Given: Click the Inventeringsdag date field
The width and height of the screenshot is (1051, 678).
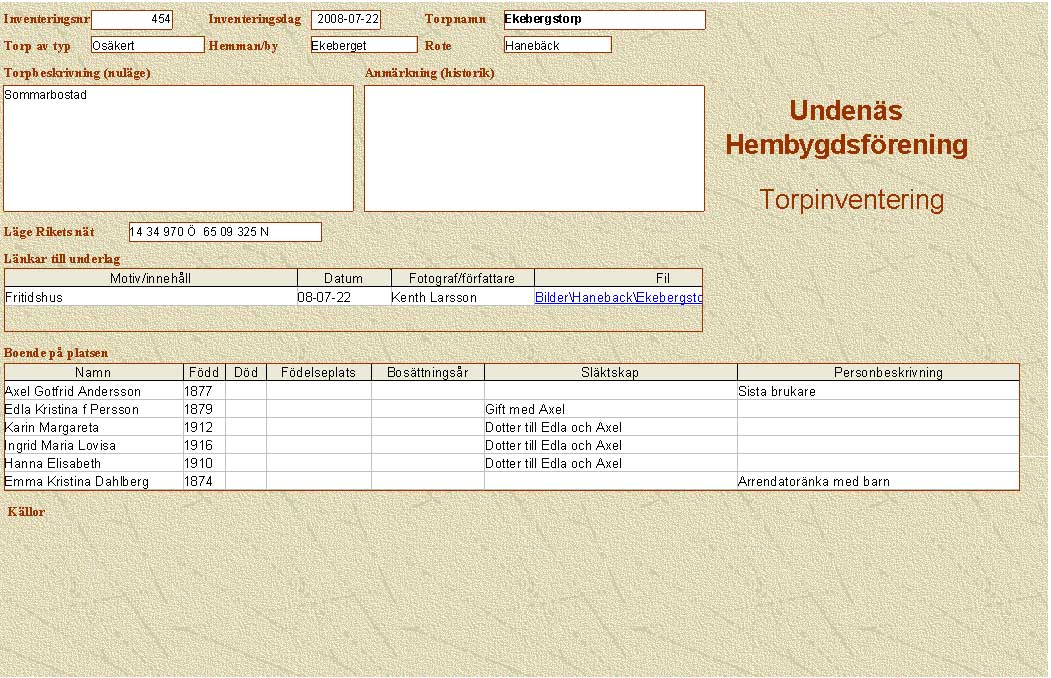Looking at the screenshot, I should pyautogui.click(x=346, y=20).
